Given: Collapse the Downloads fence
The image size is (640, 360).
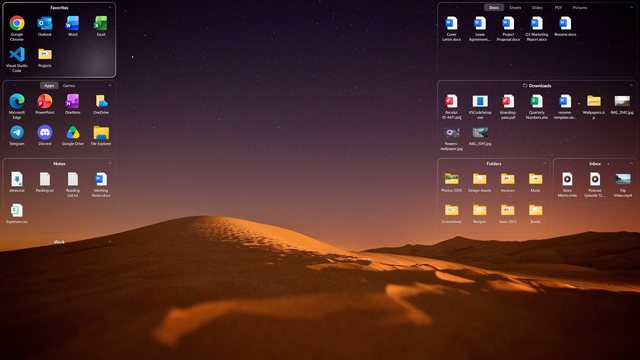Looking at the screenshot, I should click(631, 85).
